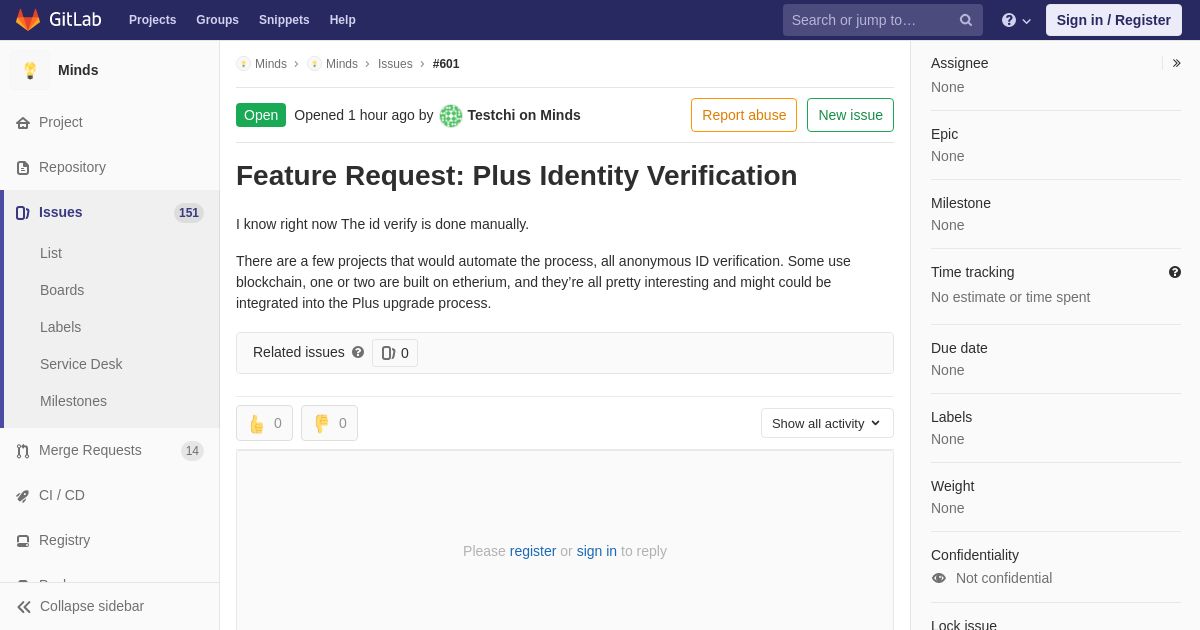Click the sign in link to reply
This screenshot has height=630, width=1200.
(x=597, y=551)
